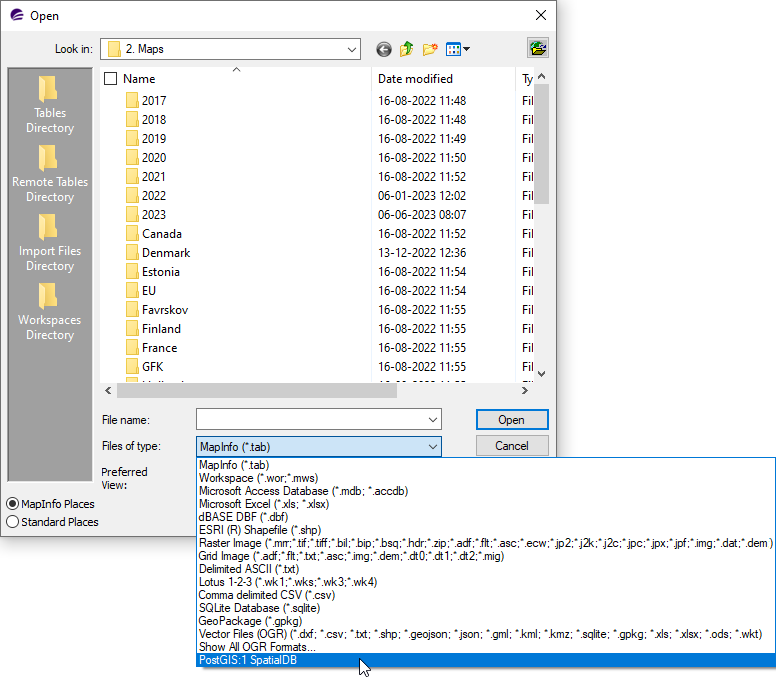Select the Favrskov folder icon
Viewport: 776px width, 680px height.
click(132, 310)
